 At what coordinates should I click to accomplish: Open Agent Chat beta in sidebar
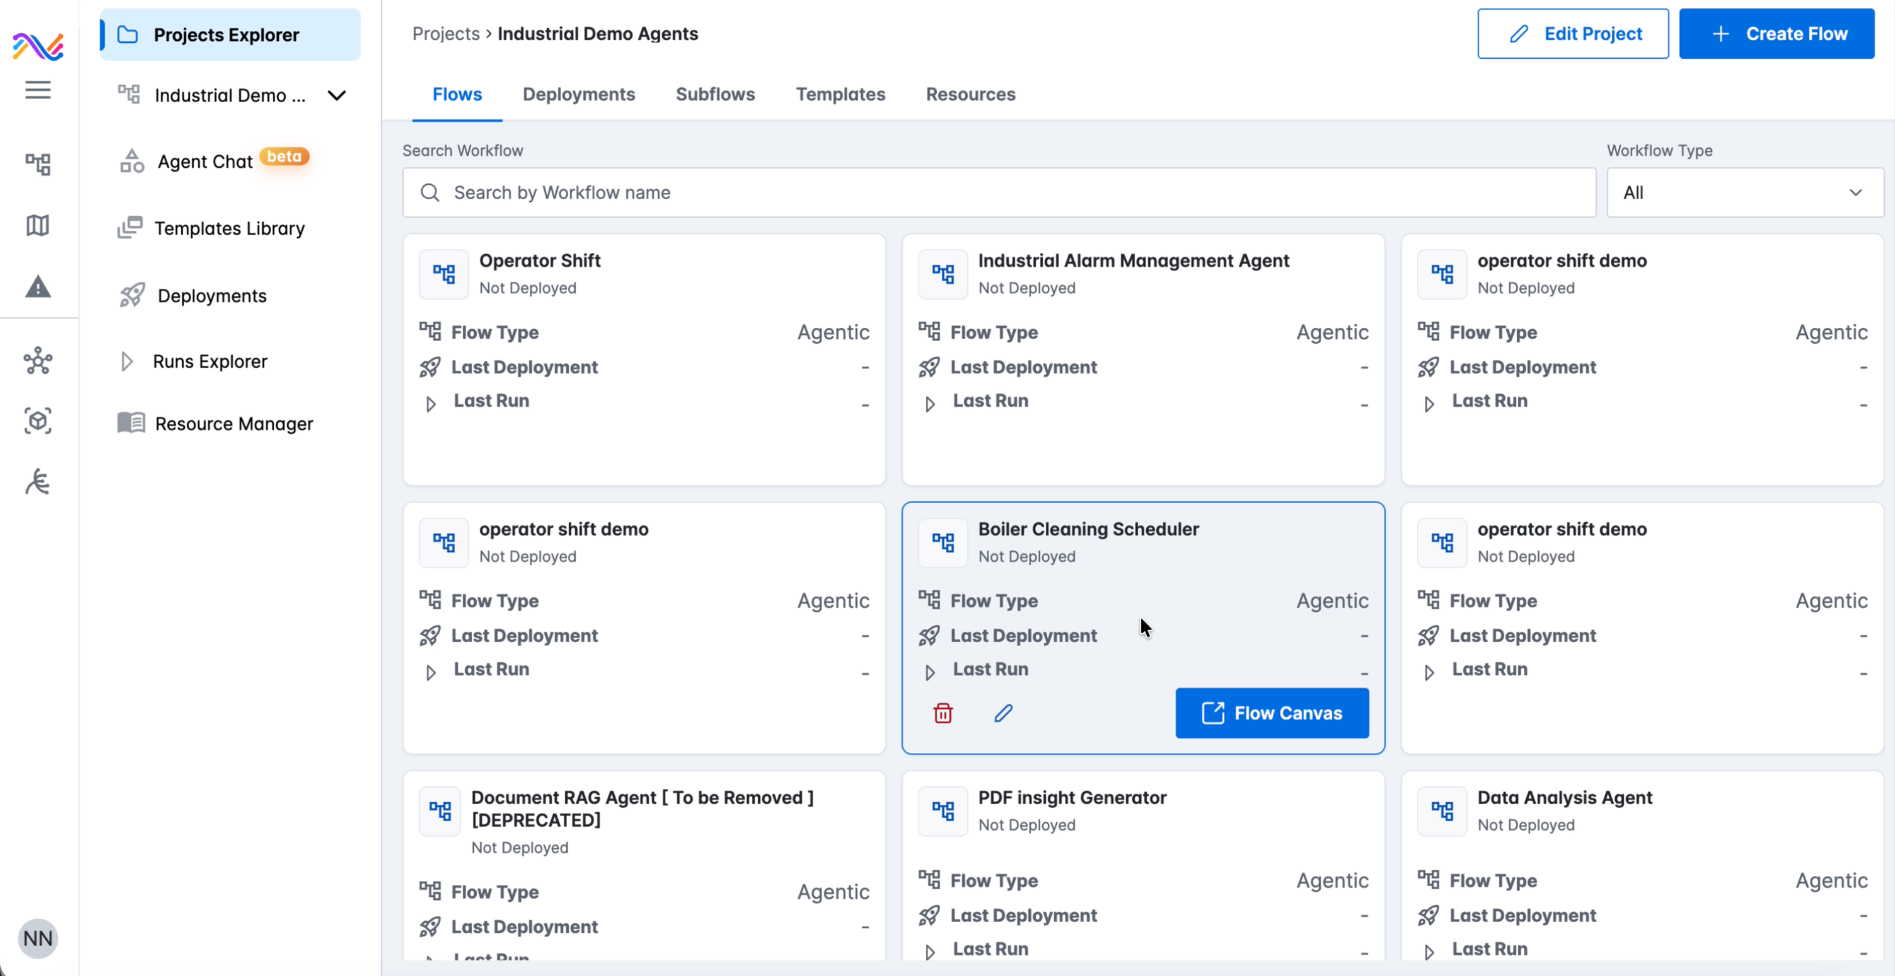(205, 162)
